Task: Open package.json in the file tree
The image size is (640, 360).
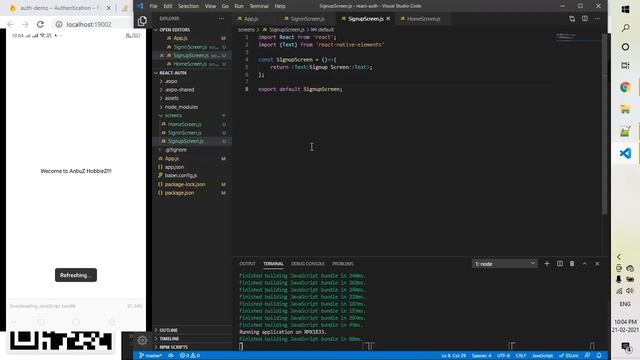Action: (x=179, y=193)
